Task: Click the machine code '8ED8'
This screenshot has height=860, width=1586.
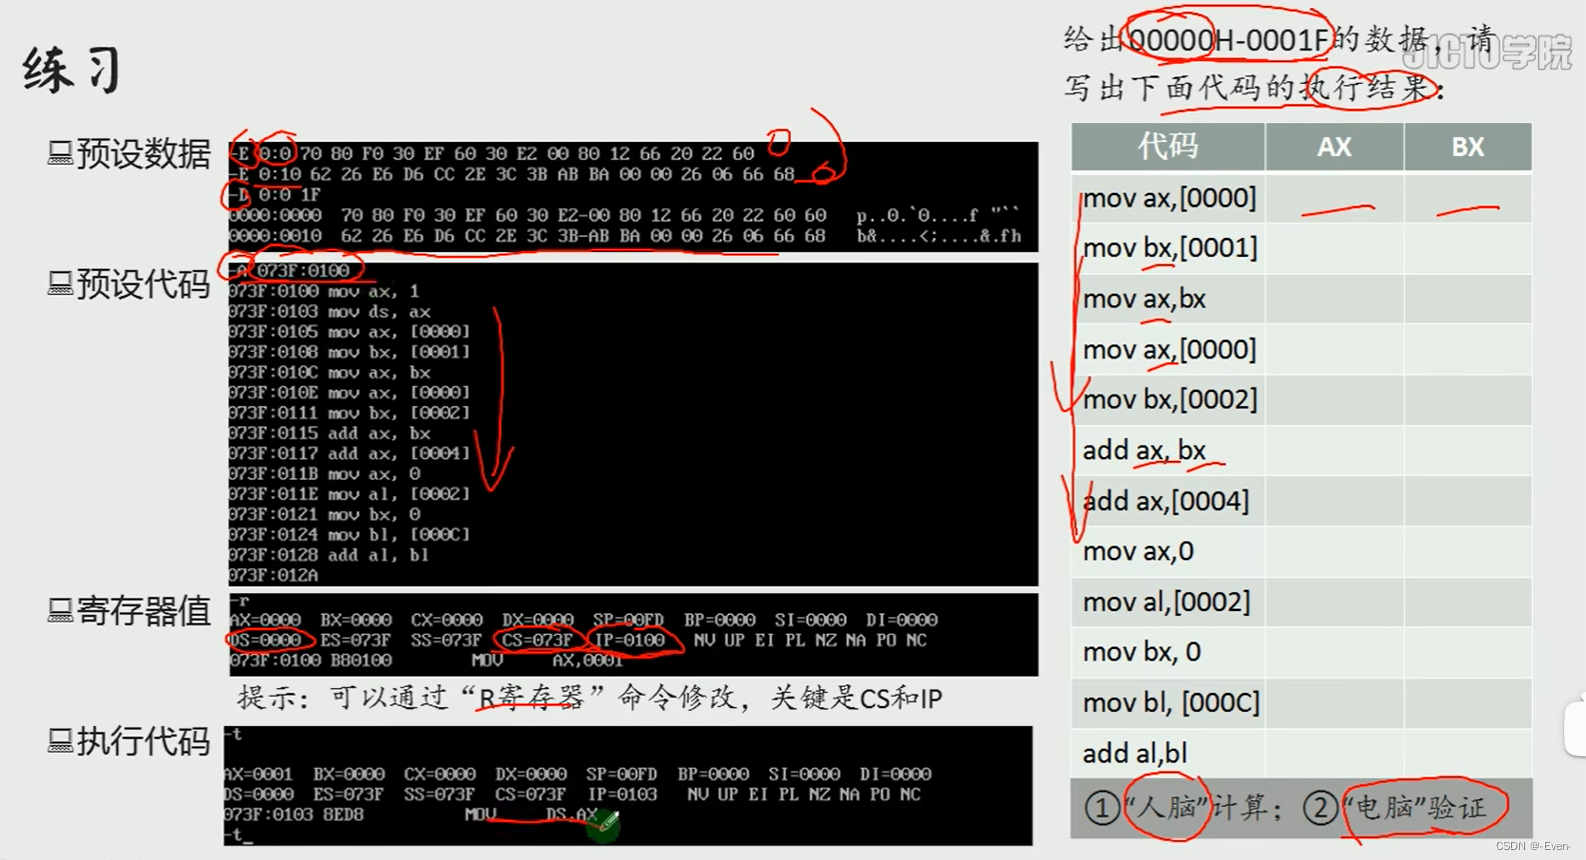Action: coord(345,814)
